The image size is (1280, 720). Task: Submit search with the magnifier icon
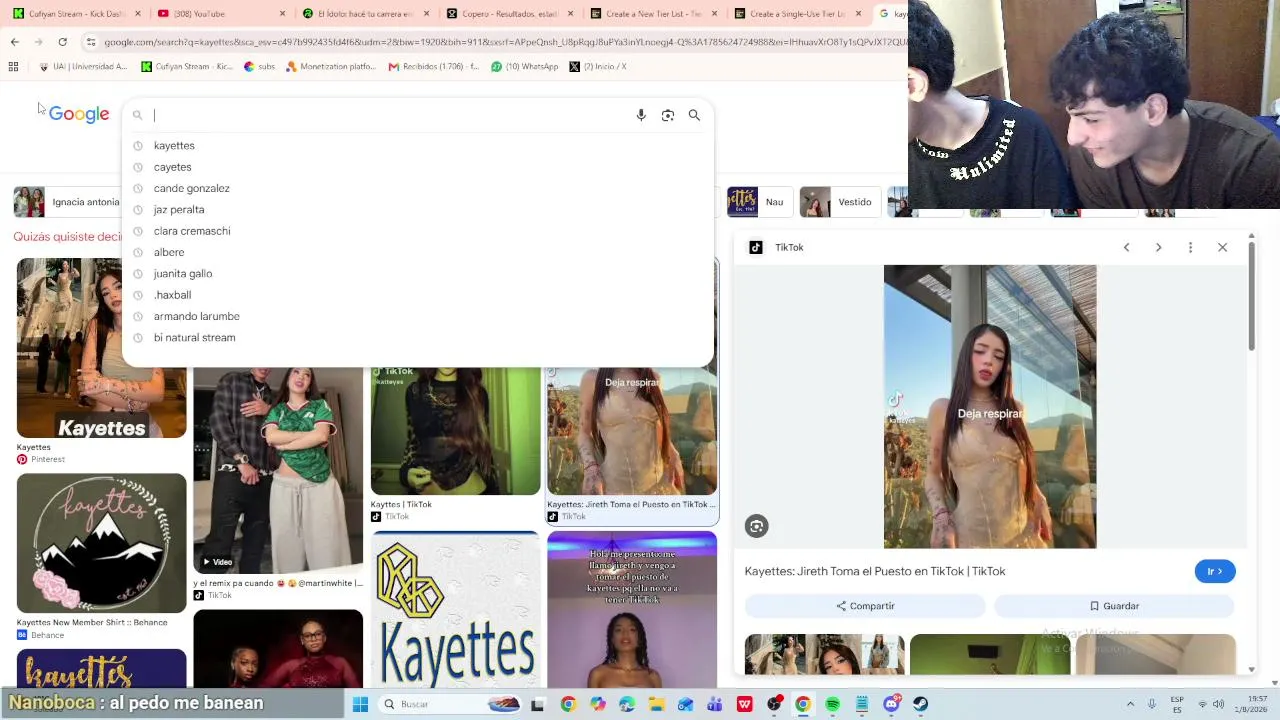(x=694, y=115)
